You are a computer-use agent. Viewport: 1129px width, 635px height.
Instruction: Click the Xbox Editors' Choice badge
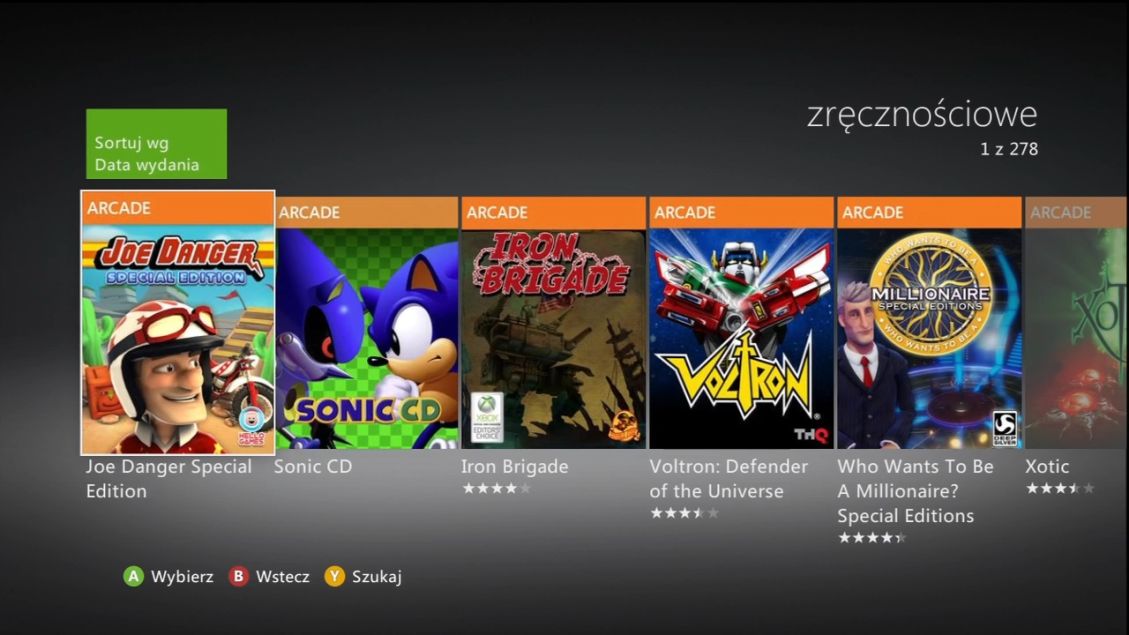pyautogui.click(x=487, y=417)
